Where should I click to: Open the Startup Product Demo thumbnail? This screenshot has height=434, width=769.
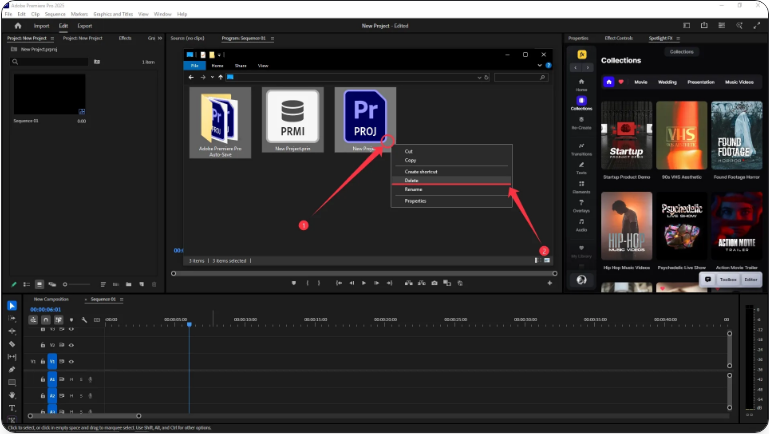(x=626, y=133)
